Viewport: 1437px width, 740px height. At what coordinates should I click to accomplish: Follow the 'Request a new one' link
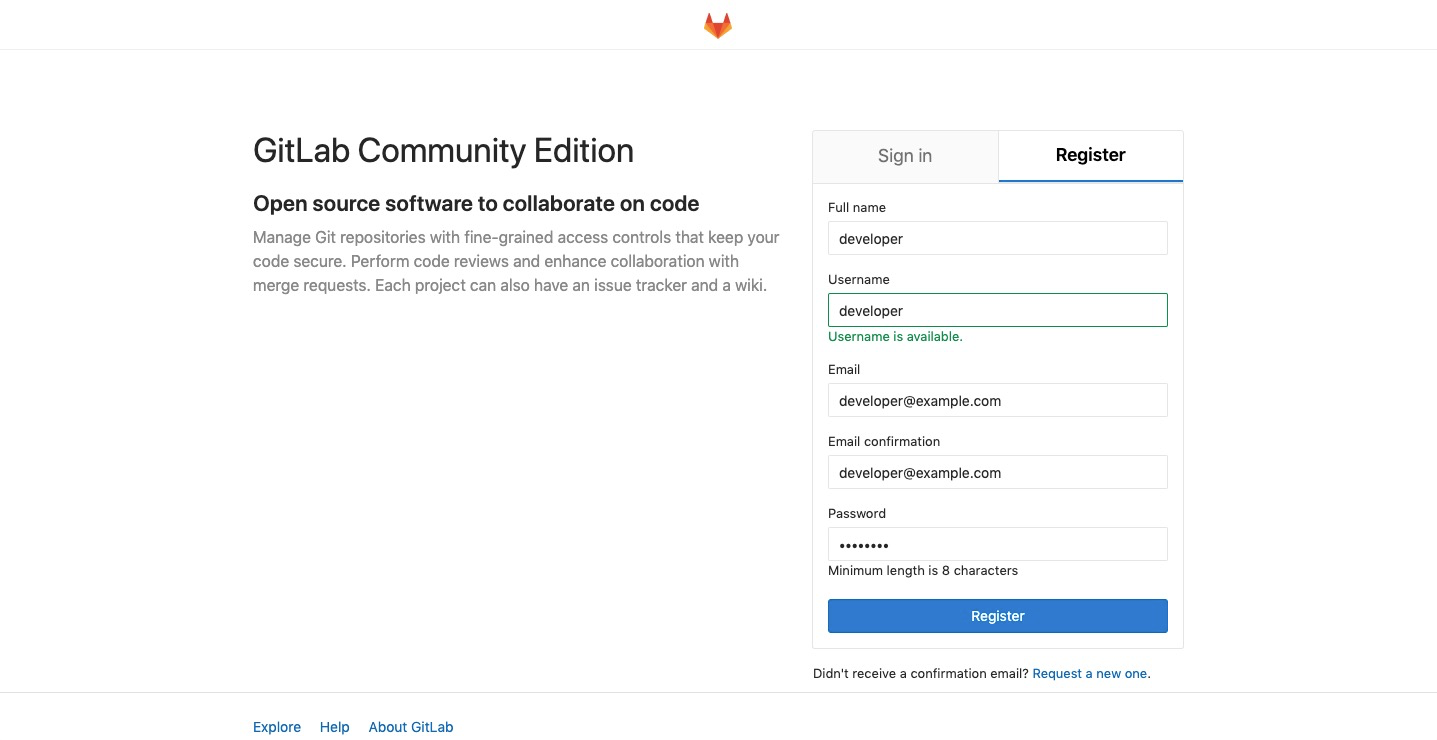1090,674
